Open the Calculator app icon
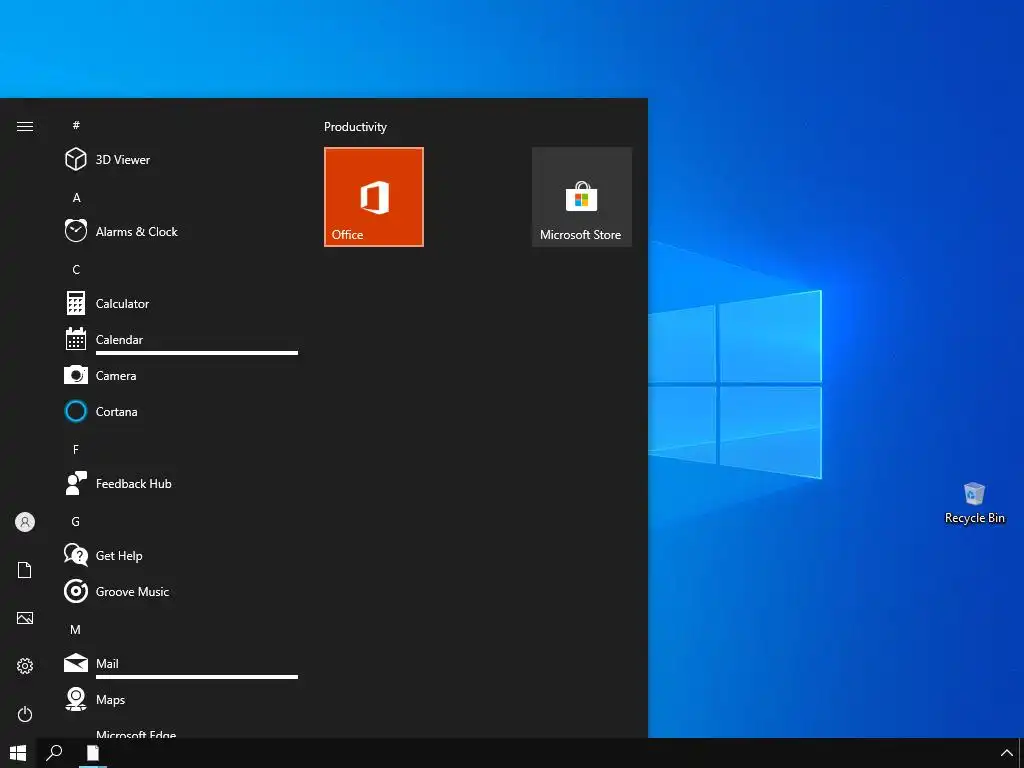The width and height of the screenshot is (1024, 768). click(x=76, y=304)
